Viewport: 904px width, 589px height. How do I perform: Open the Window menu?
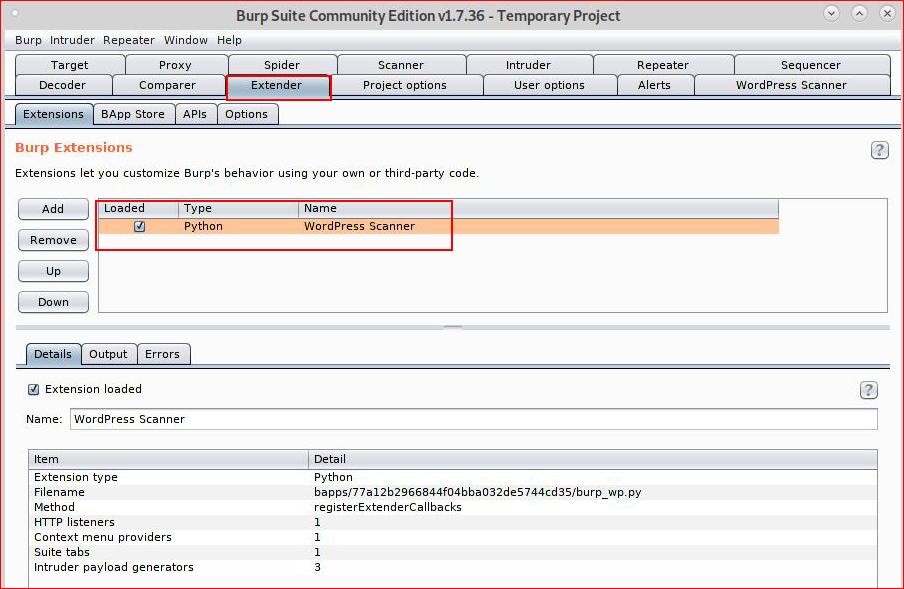(186, 40)
